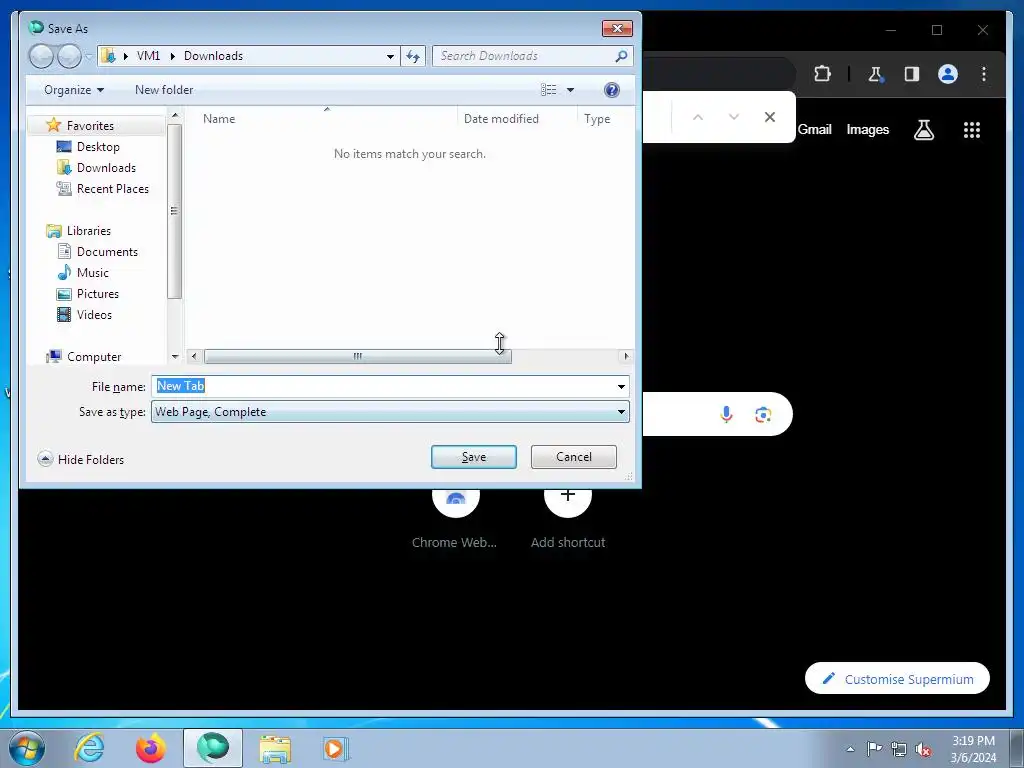Click the network tray icon

(x=899, y=749)
